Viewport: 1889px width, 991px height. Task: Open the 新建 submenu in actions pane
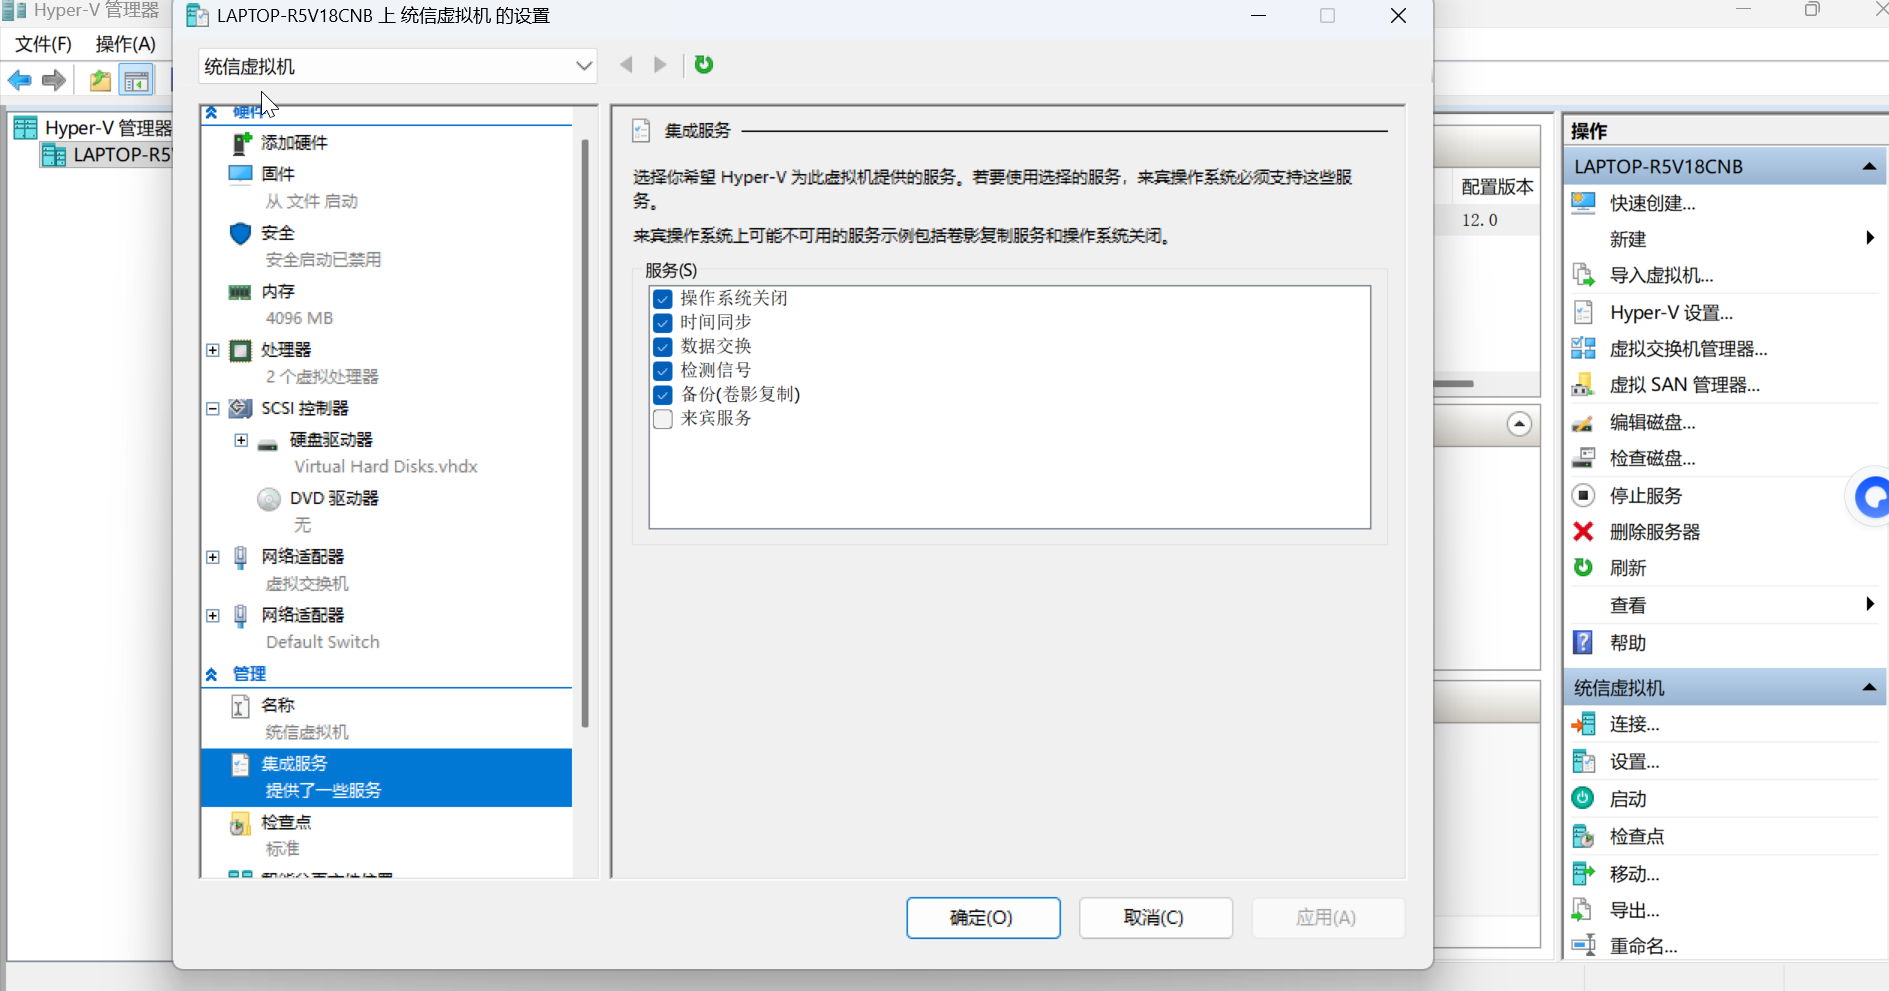[1725, 239]
